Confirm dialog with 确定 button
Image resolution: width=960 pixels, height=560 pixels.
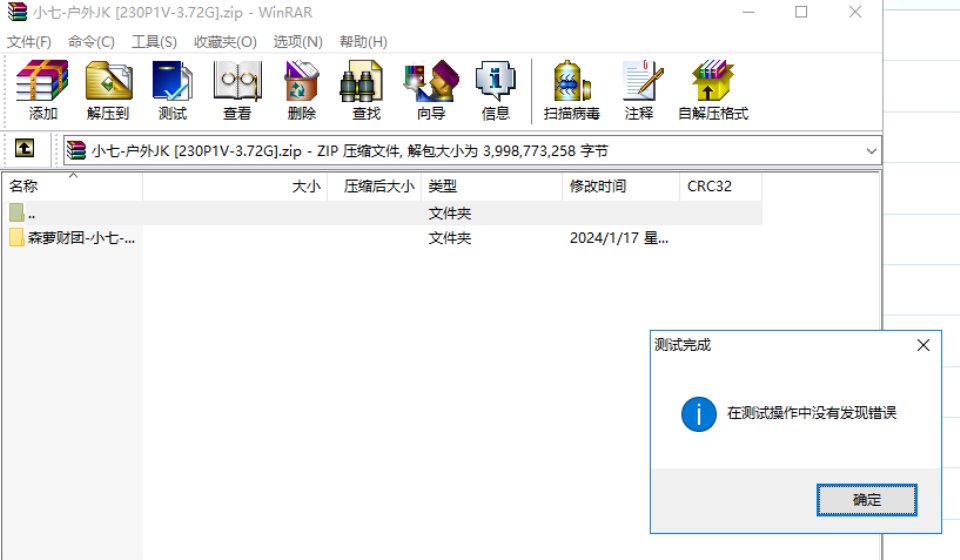click(866, 500)
